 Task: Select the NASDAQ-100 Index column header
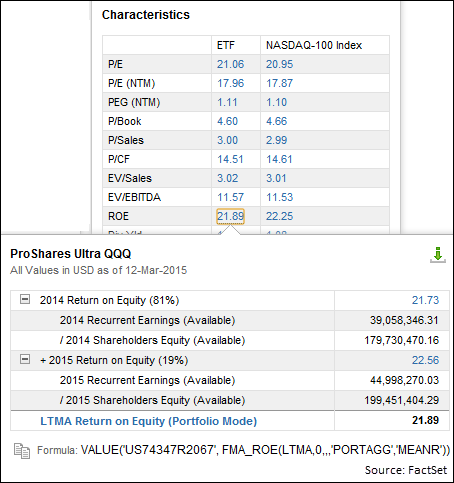coord(314,45)
